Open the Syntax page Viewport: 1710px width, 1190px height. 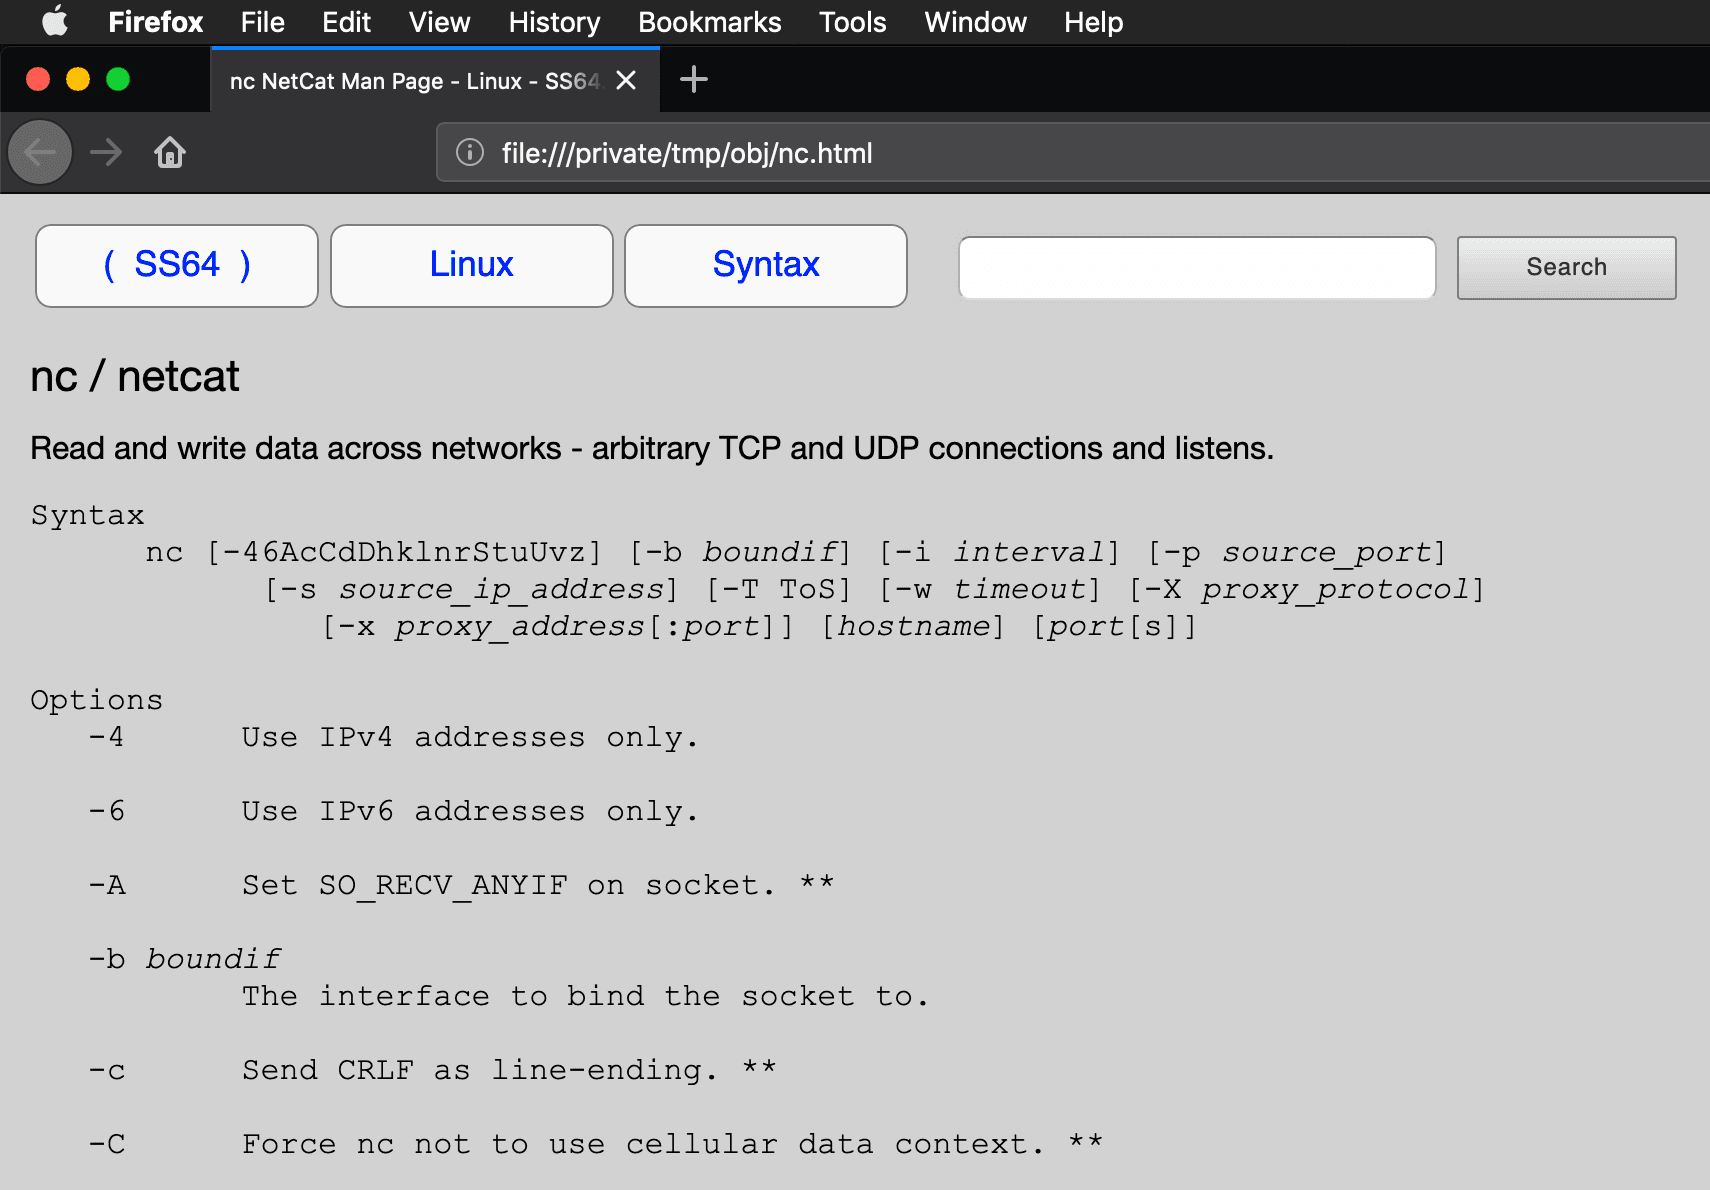[765, 265]
